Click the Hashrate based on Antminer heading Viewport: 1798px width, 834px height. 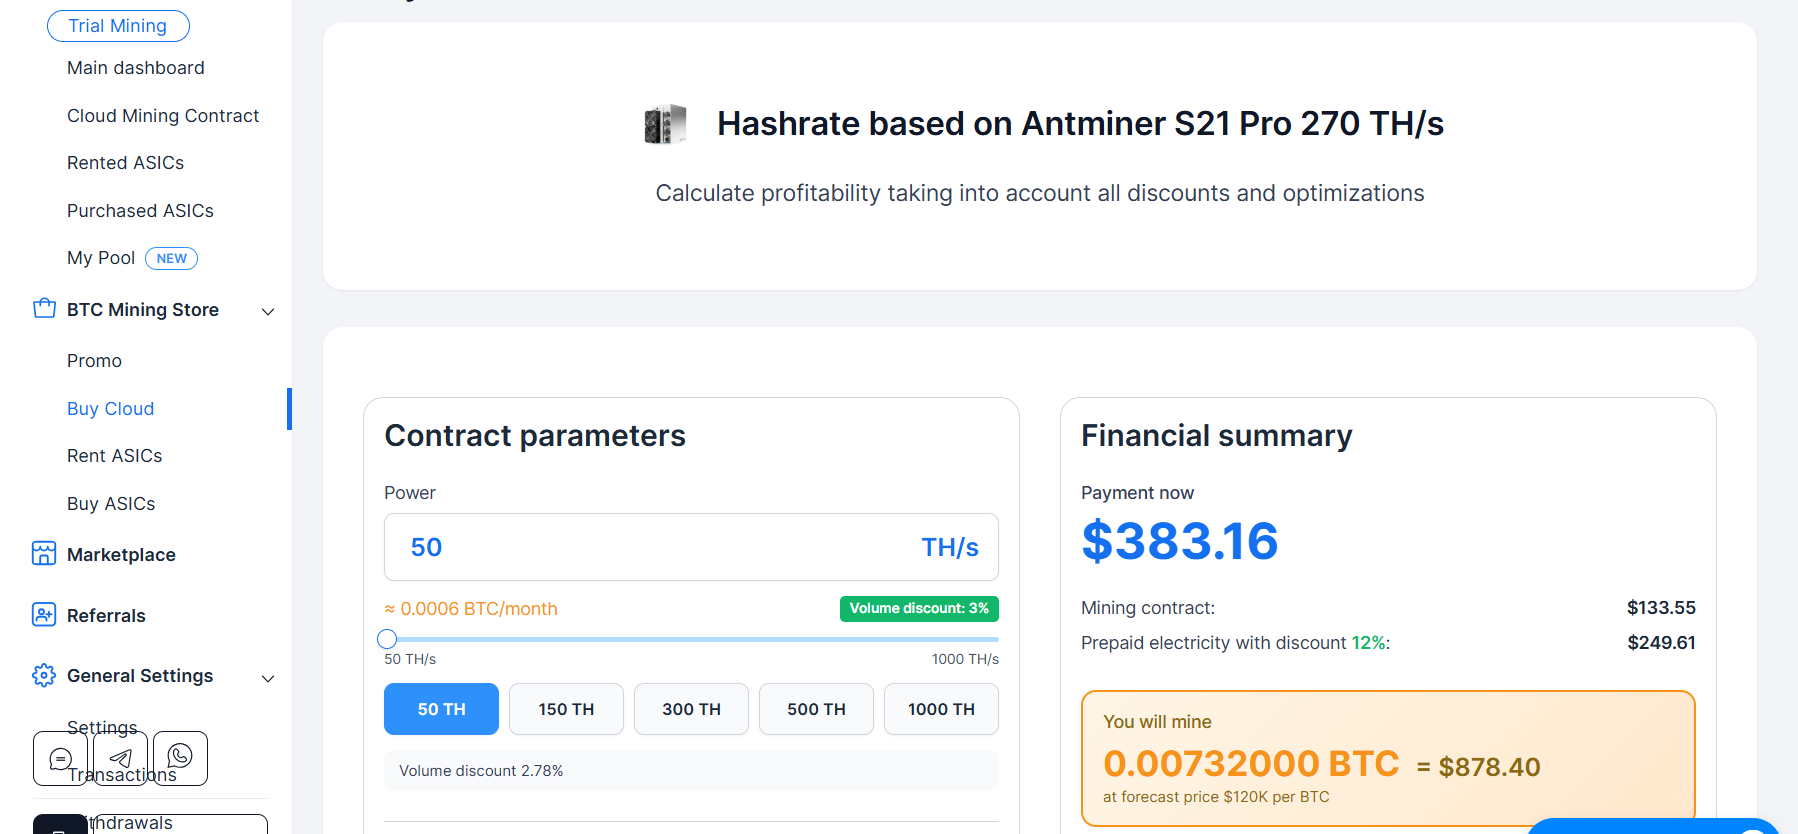click(1081, 124)
